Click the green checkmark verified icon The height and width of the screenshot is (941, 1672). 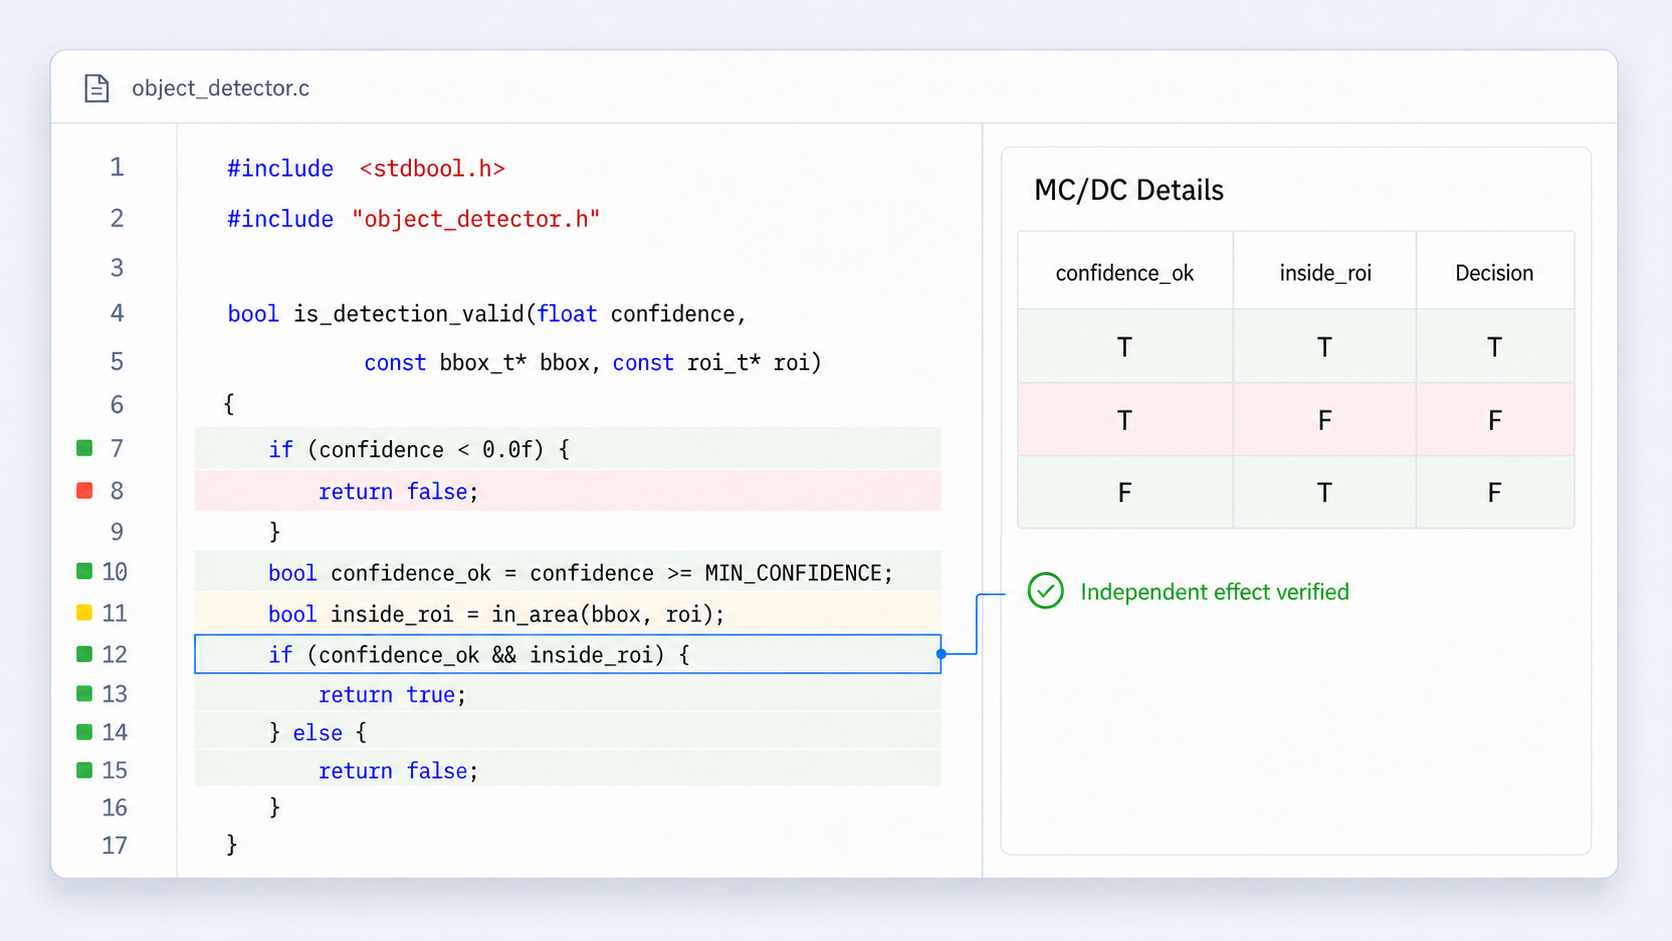tap(1045, 591)
